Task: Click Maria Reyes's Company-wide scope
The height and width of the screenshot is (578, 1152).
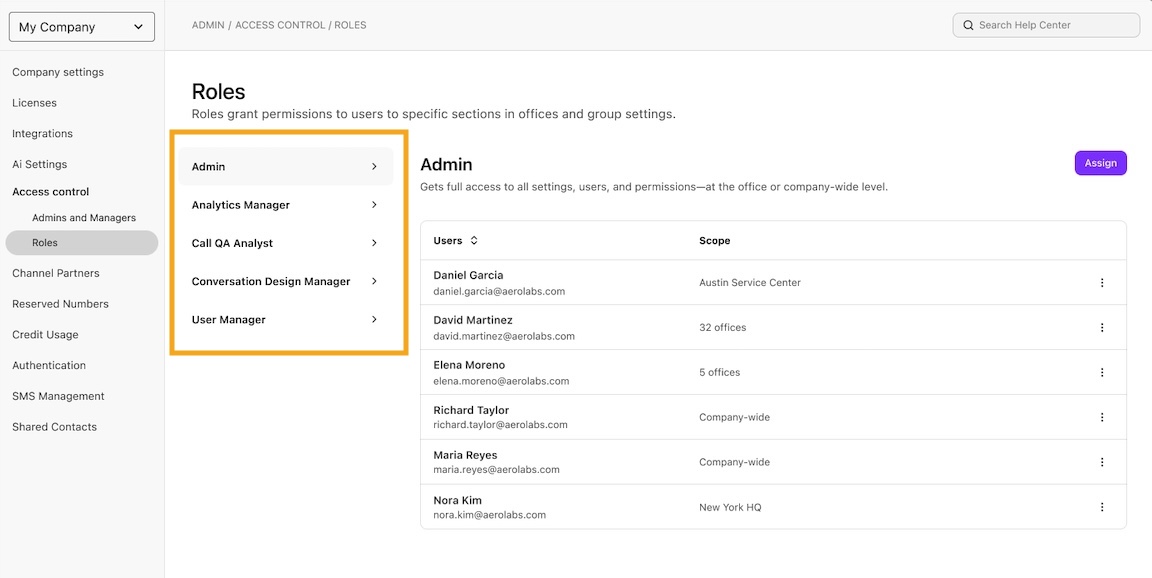Action: click(734, 462)
